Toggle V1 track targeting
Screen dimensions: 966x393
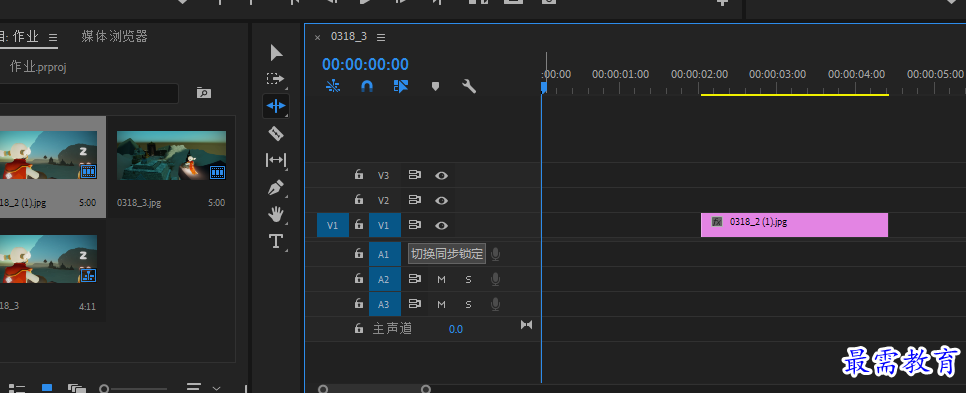(384, 225)
